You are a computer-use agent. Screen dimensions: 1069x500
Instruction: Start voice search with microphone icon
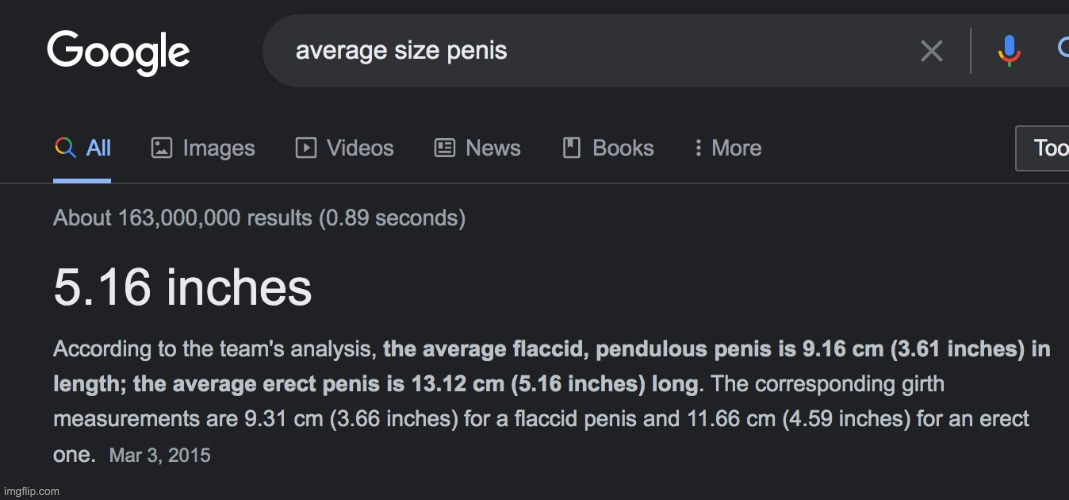click(1009, 50)
